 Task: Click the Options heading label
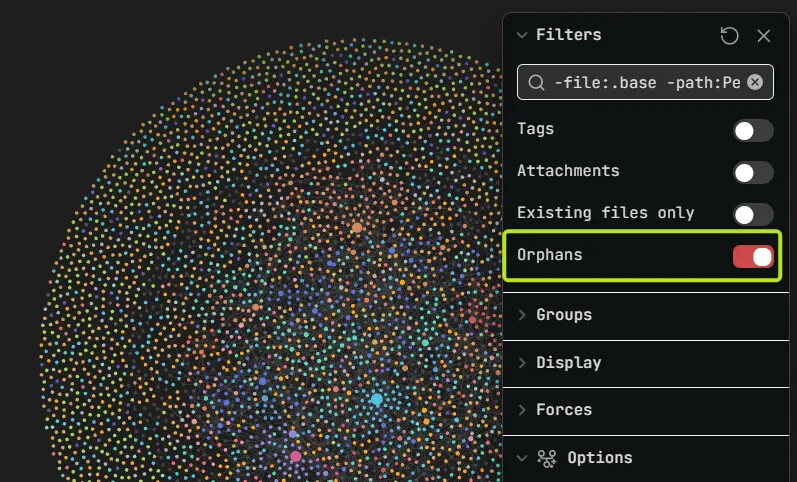click(x=600, y=458)
